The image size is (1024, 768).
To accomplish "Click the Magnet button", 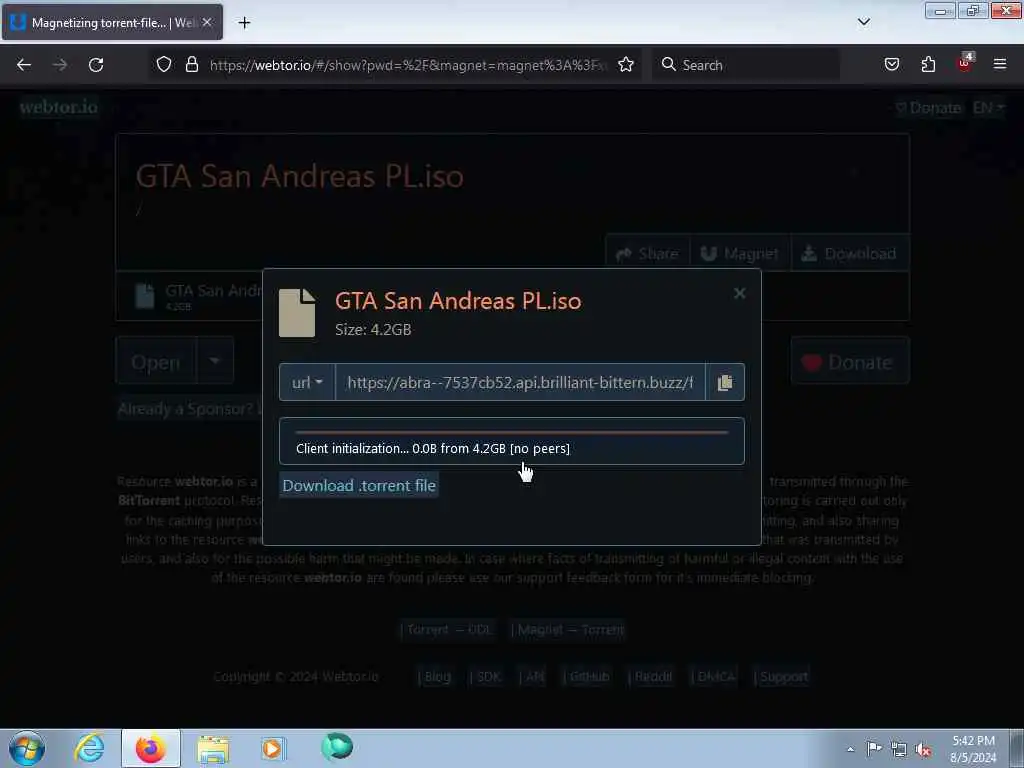I will coord(740,253).
